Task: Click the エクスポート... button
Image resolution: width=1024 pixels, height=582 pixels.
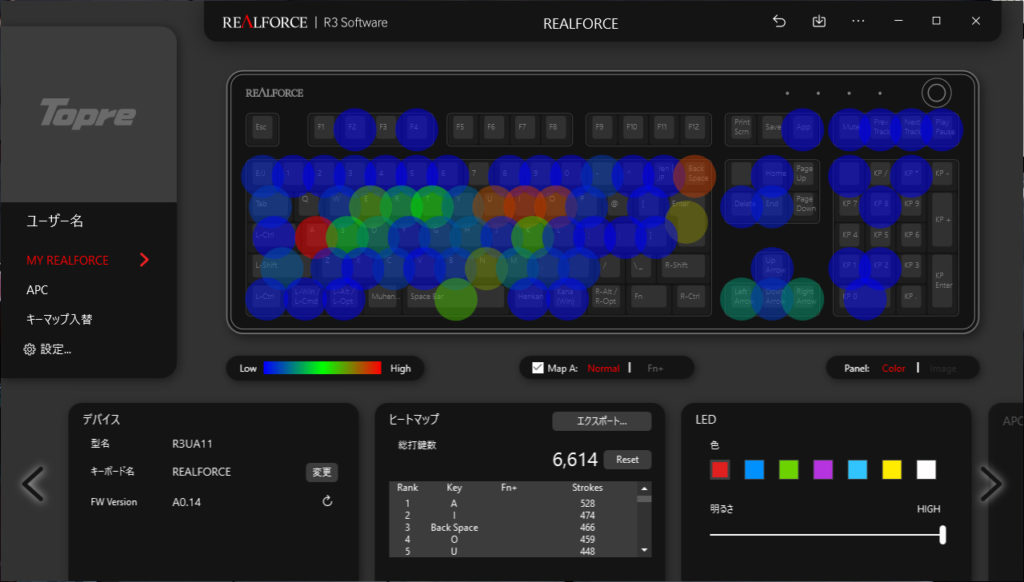Action: pos(601,421)
